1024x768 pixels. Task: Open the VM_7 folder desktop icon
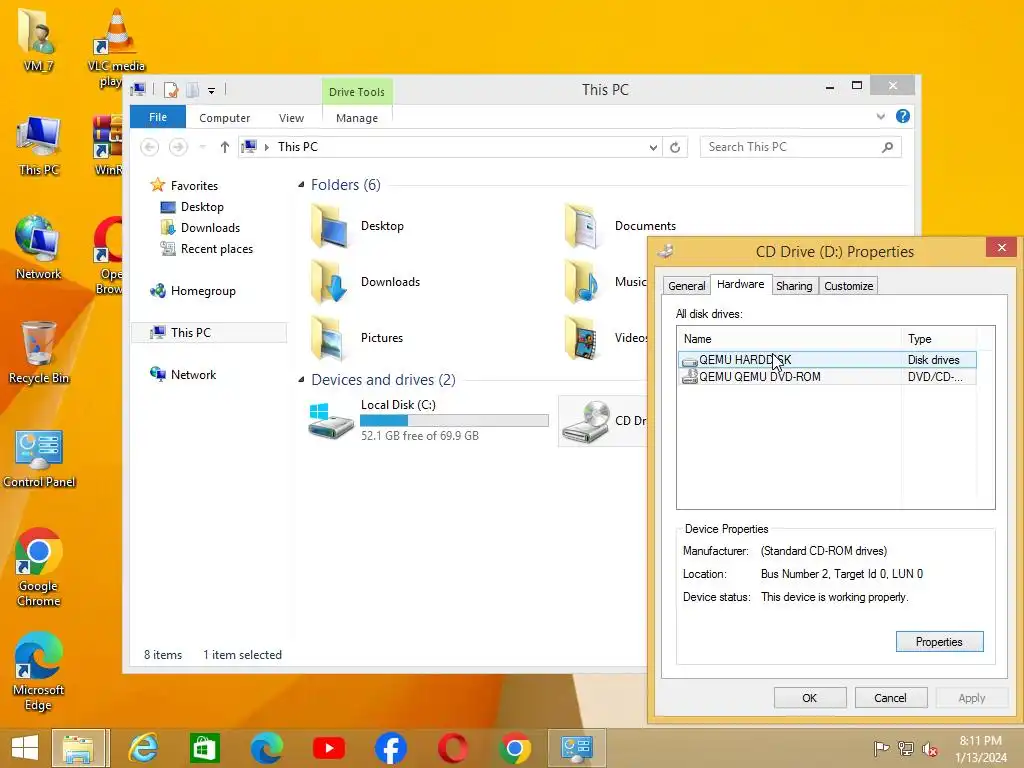pyautogui.click(x=38, y=39)
